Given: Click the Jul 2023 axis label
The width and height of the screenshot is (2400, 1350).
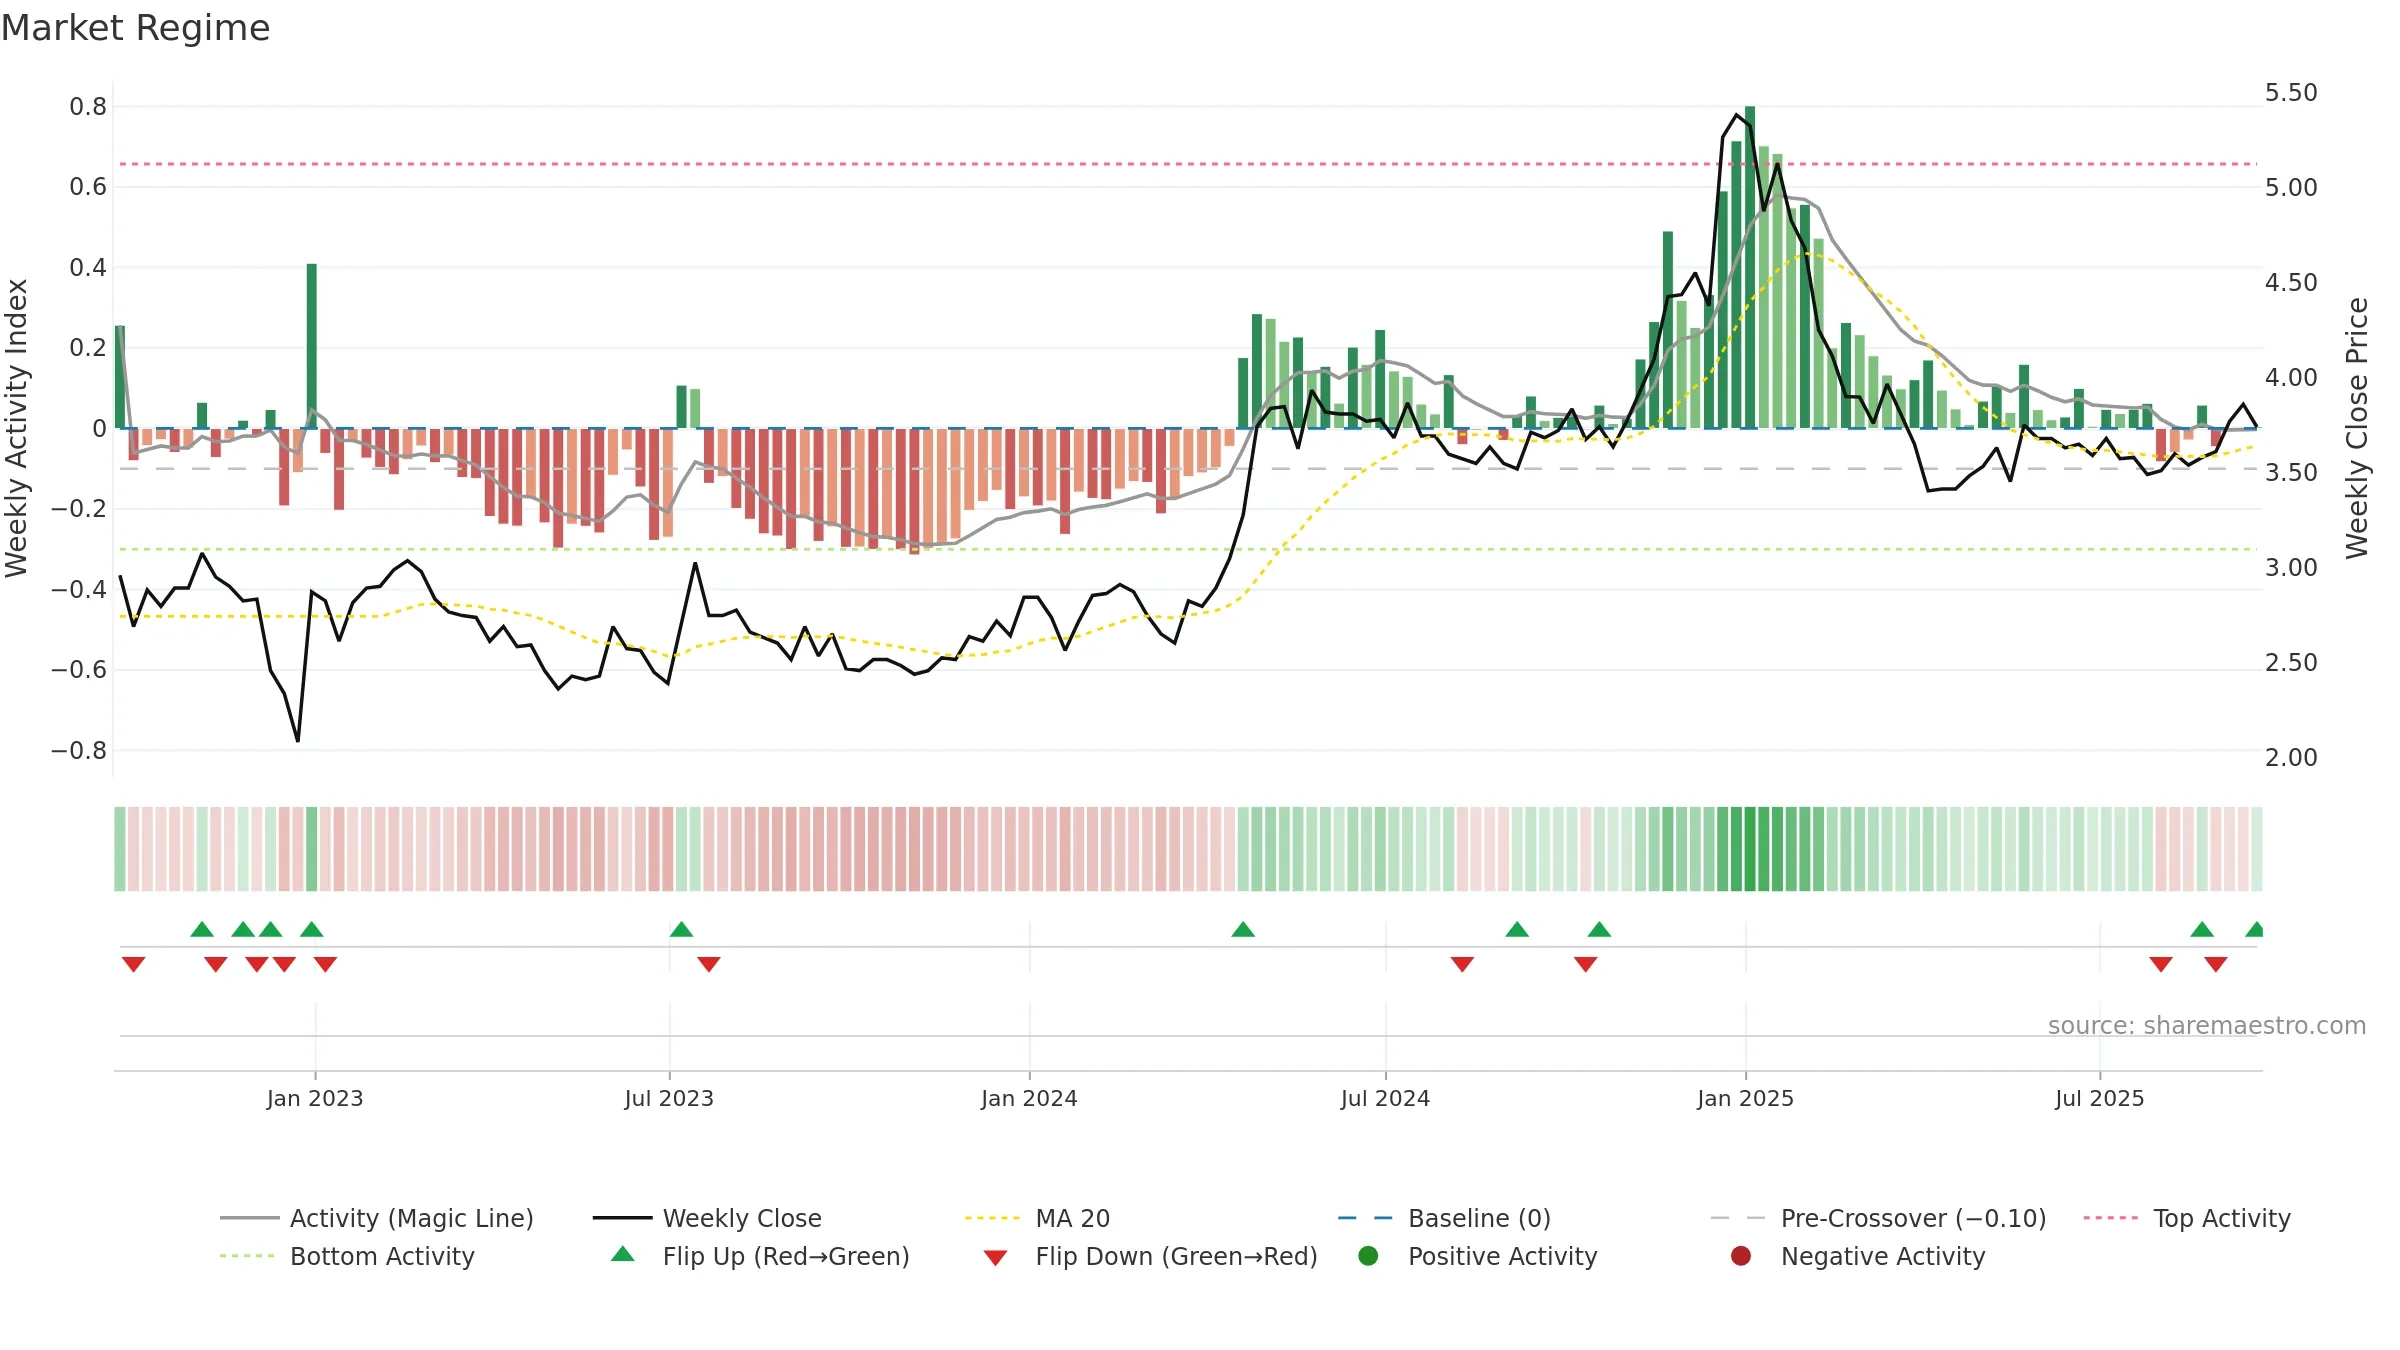Looking at the screenshot, I should click(x=669, y=1098).
